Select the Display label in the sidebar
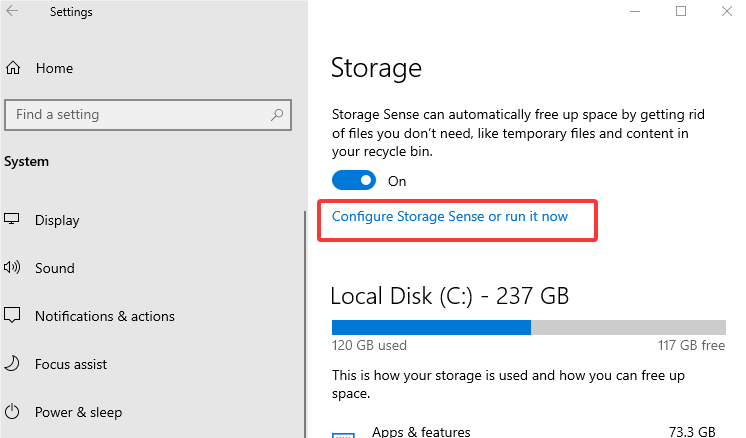 click(57, 220)
